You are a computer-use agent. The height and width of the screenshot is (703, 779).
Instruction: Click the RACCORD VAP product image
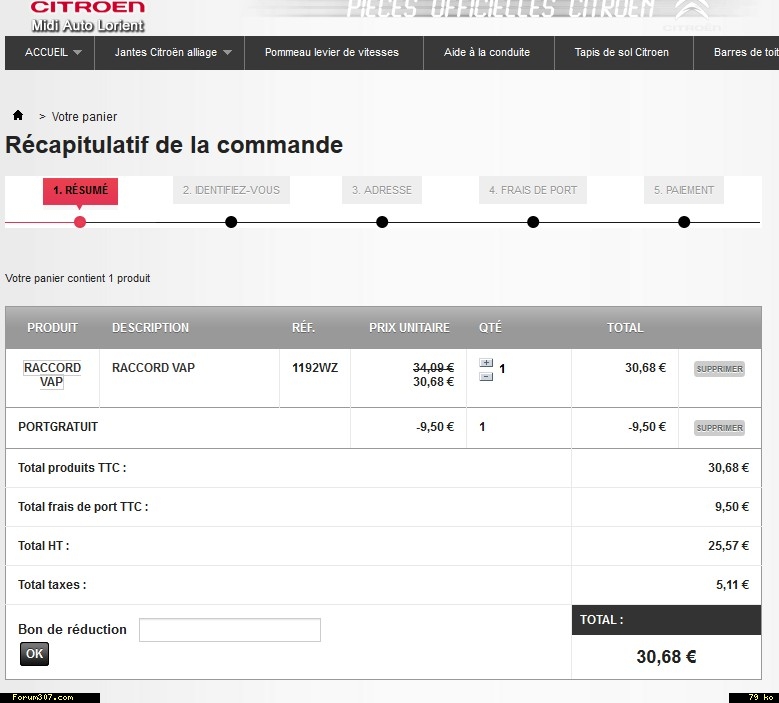52,374
